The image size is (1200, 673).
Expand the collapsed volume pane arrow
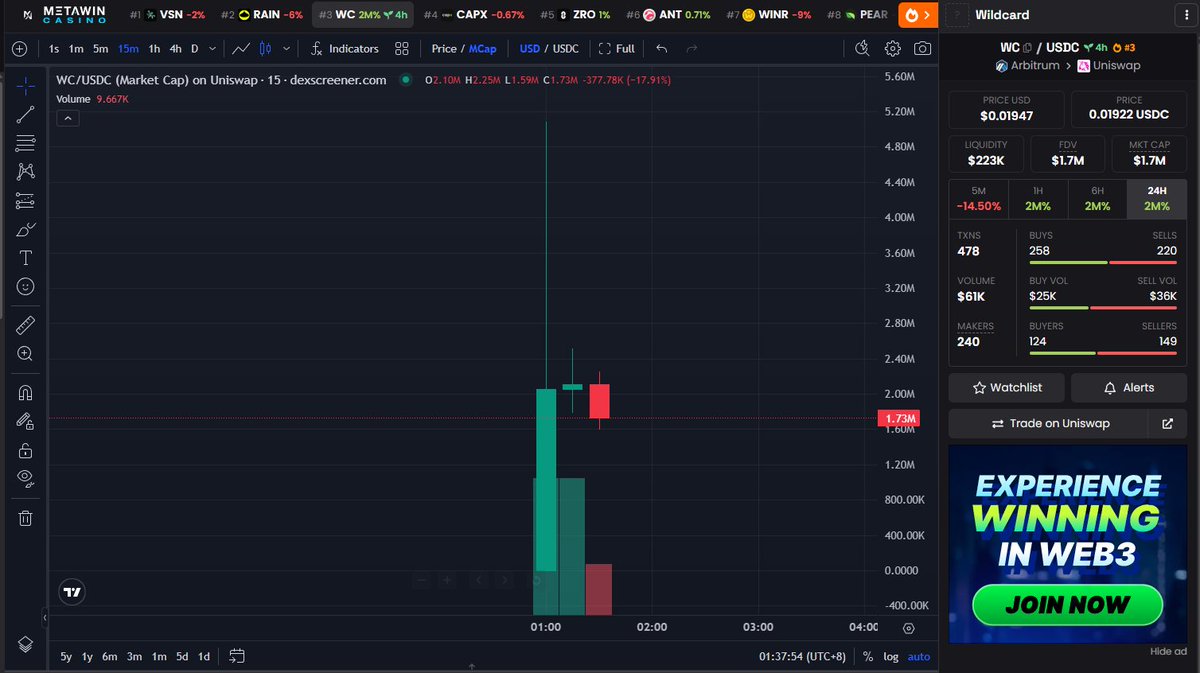(x=67, y=117)
